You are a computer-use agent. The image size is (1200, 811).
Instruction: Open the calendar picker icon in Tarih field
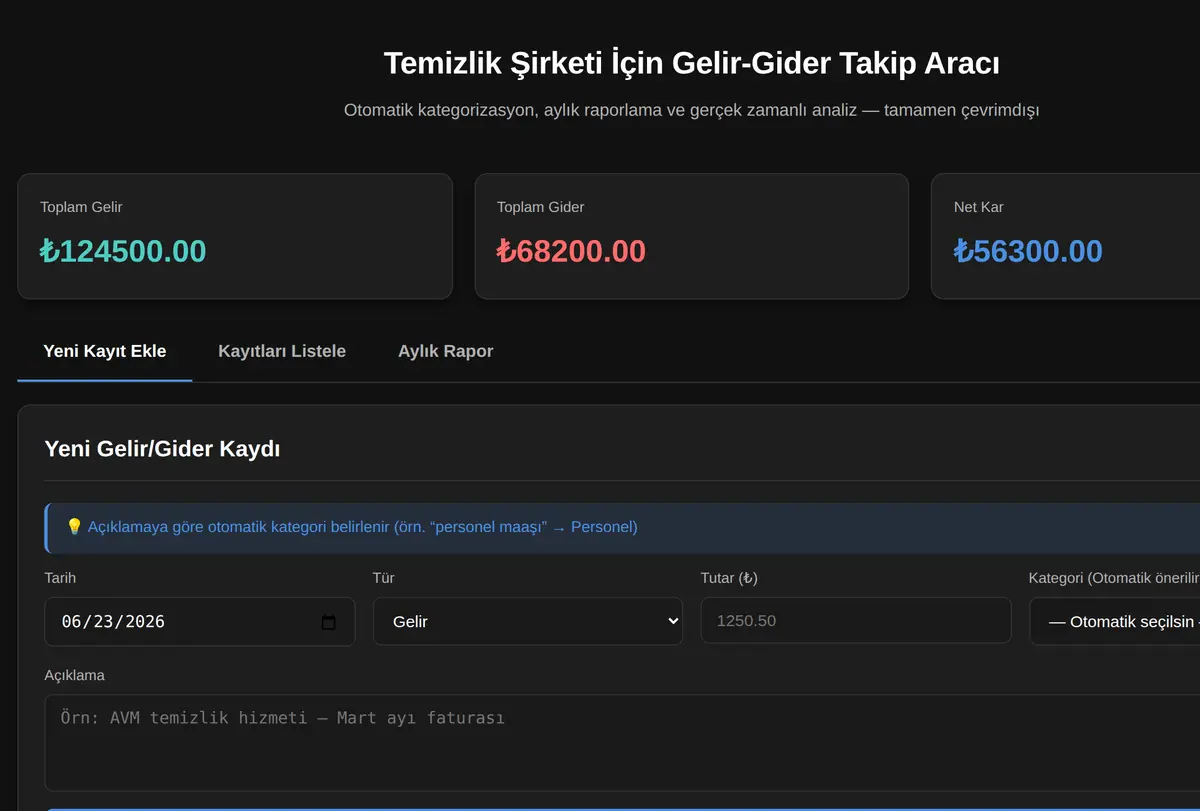click(329, 622)
